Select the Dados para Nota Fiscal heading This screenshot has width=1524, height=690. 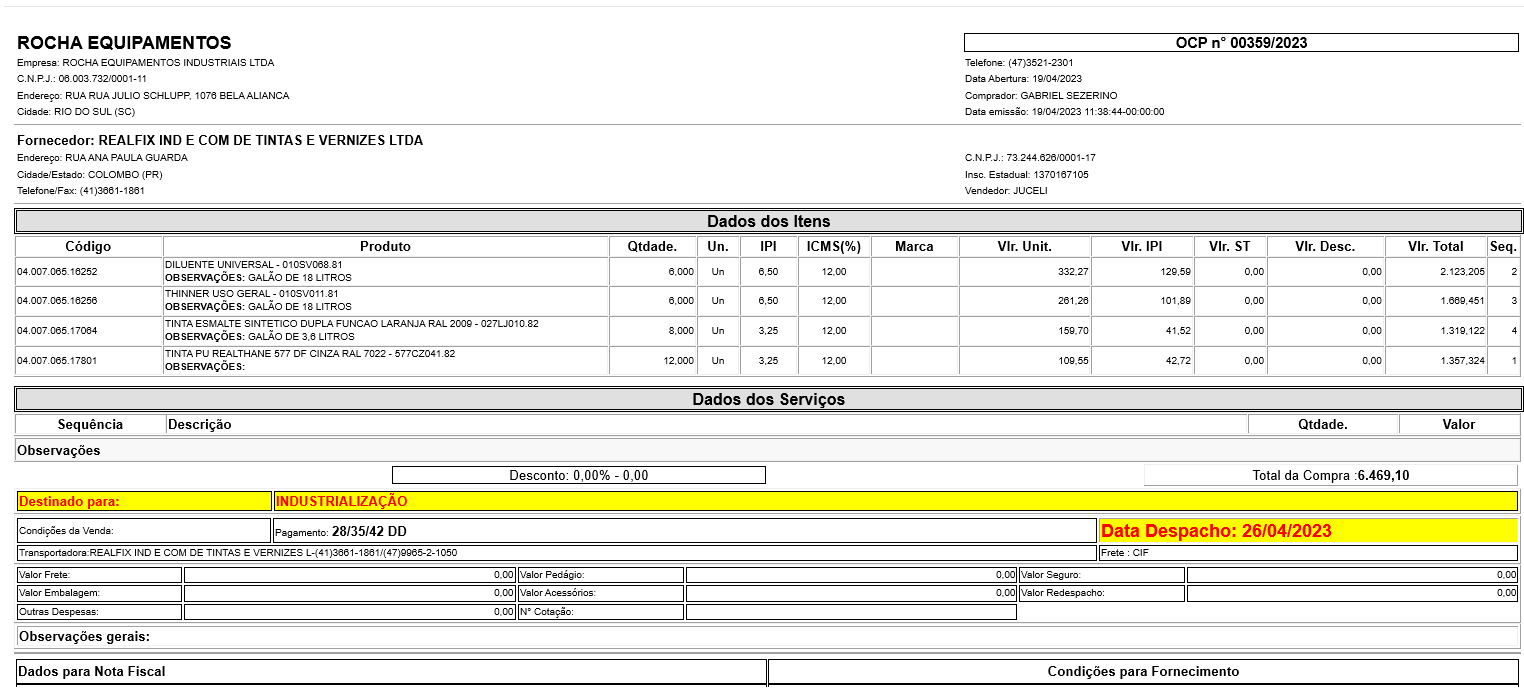[x=92, y=672]
